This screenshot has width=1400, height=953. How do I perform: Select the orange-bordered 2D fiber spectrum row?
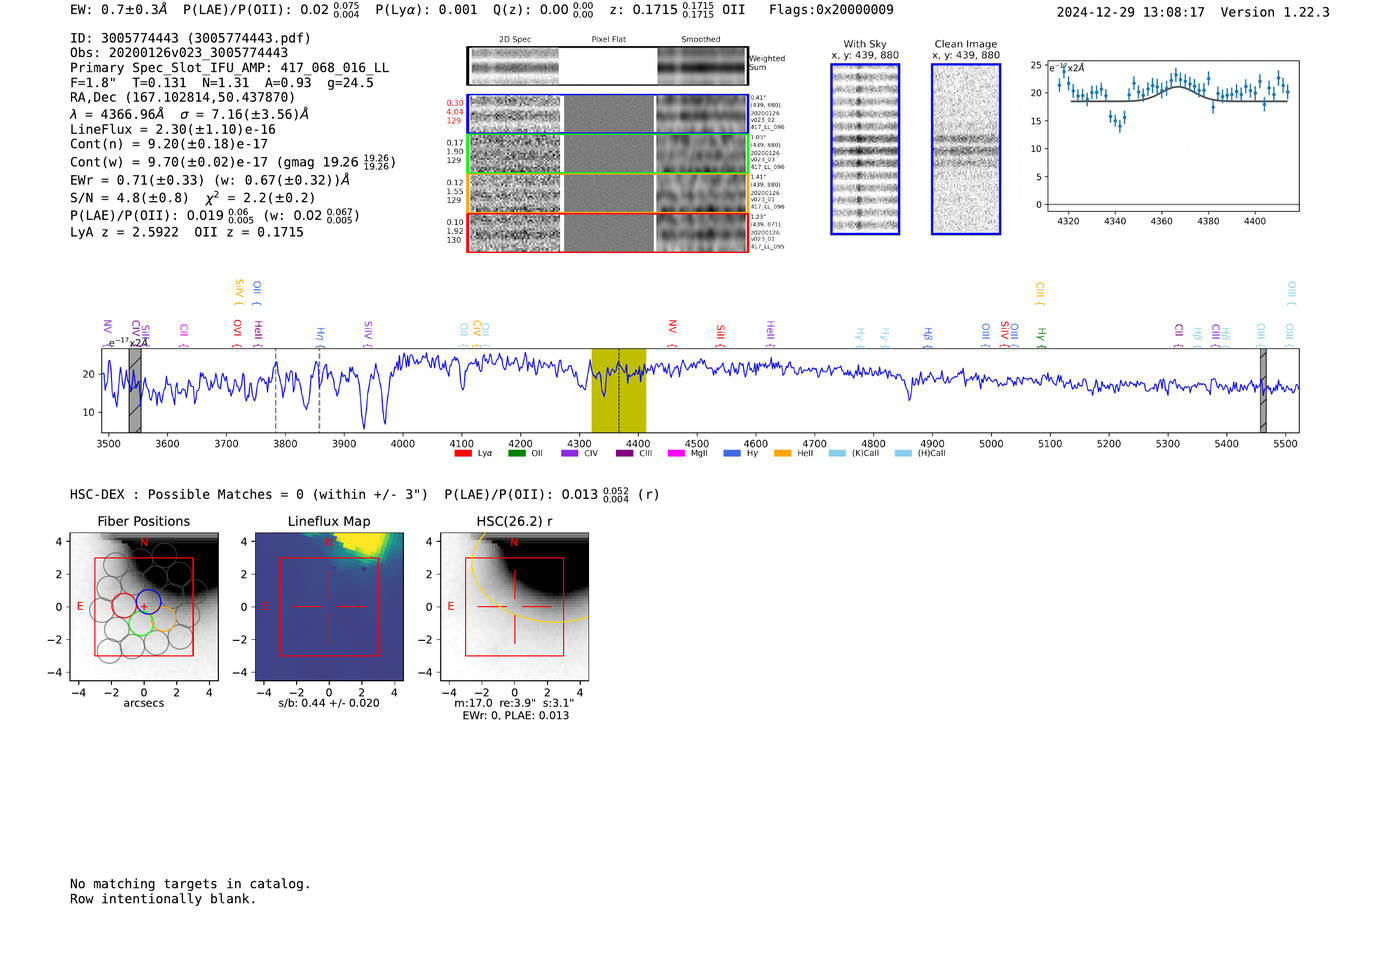point(607,193)
